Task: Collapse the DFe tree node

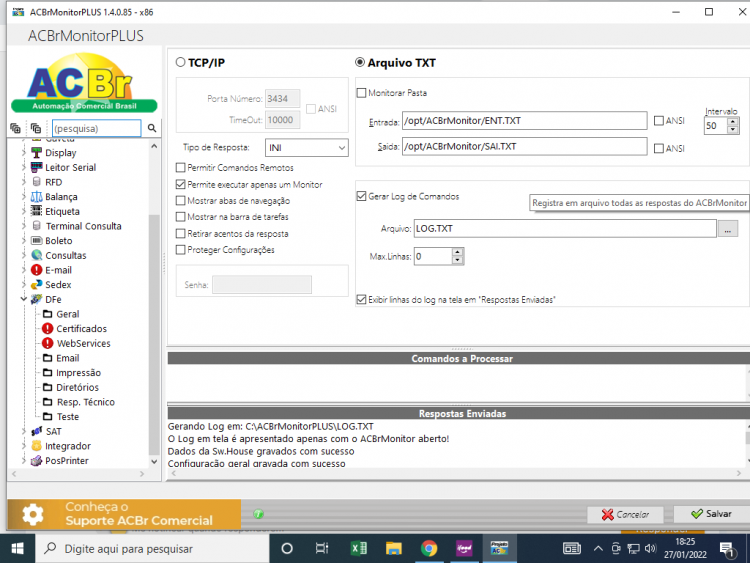Action: point(23,299)
